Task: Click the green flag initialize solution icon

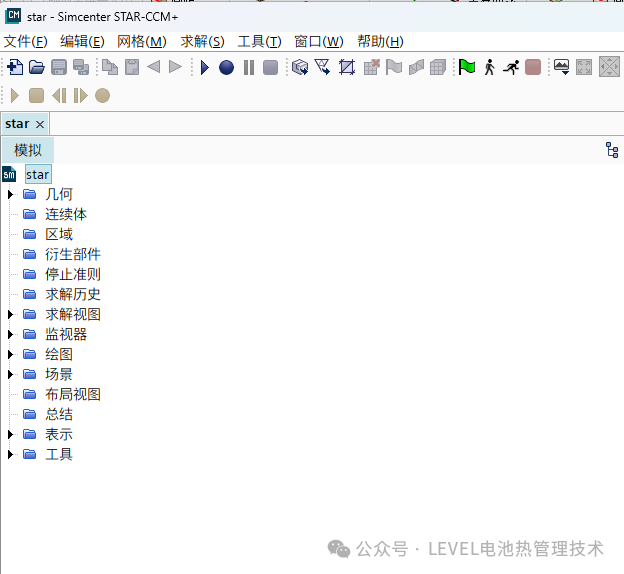Action: pos(467,67)
